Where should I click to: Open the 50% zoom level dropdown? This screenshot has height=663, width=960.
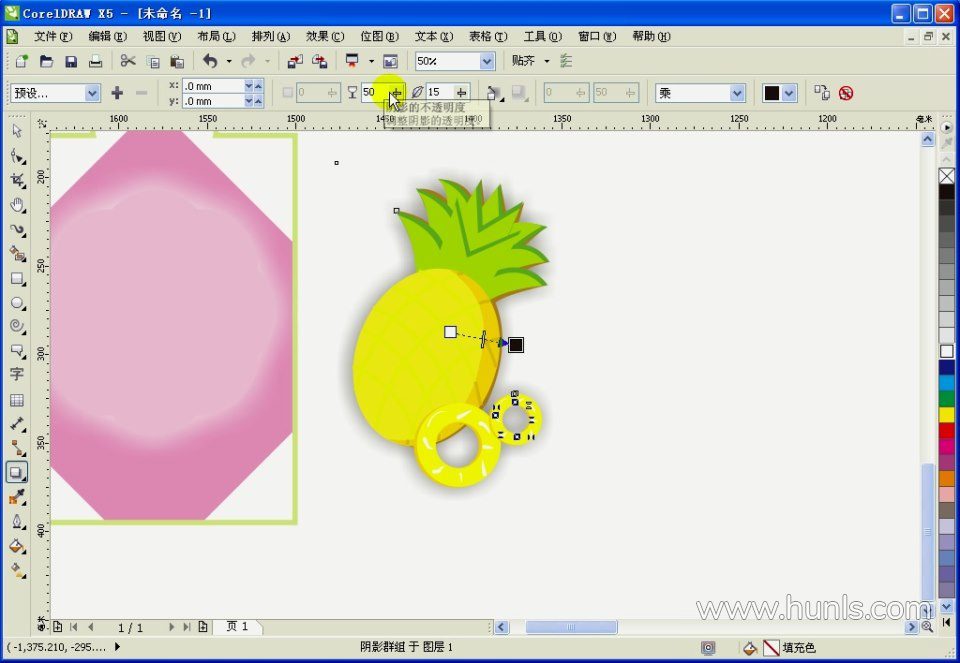[487, 62]
